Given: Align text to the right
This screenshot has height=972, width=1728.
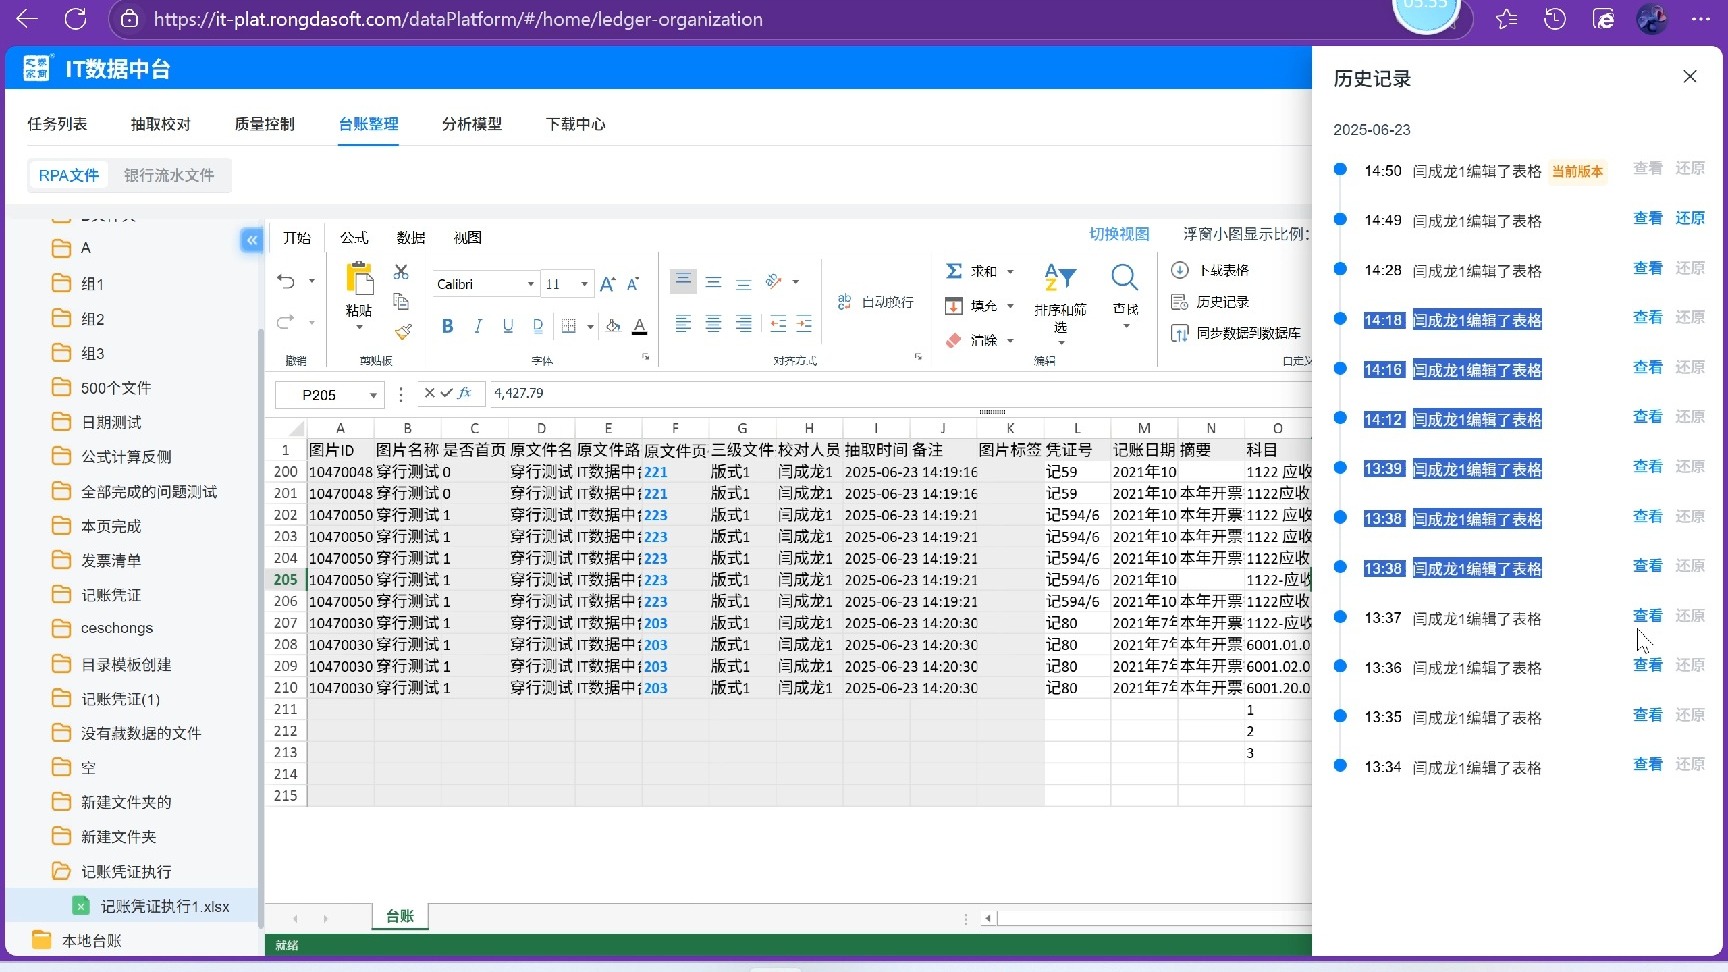Looking at the screenshot, I should coord(743,324).
